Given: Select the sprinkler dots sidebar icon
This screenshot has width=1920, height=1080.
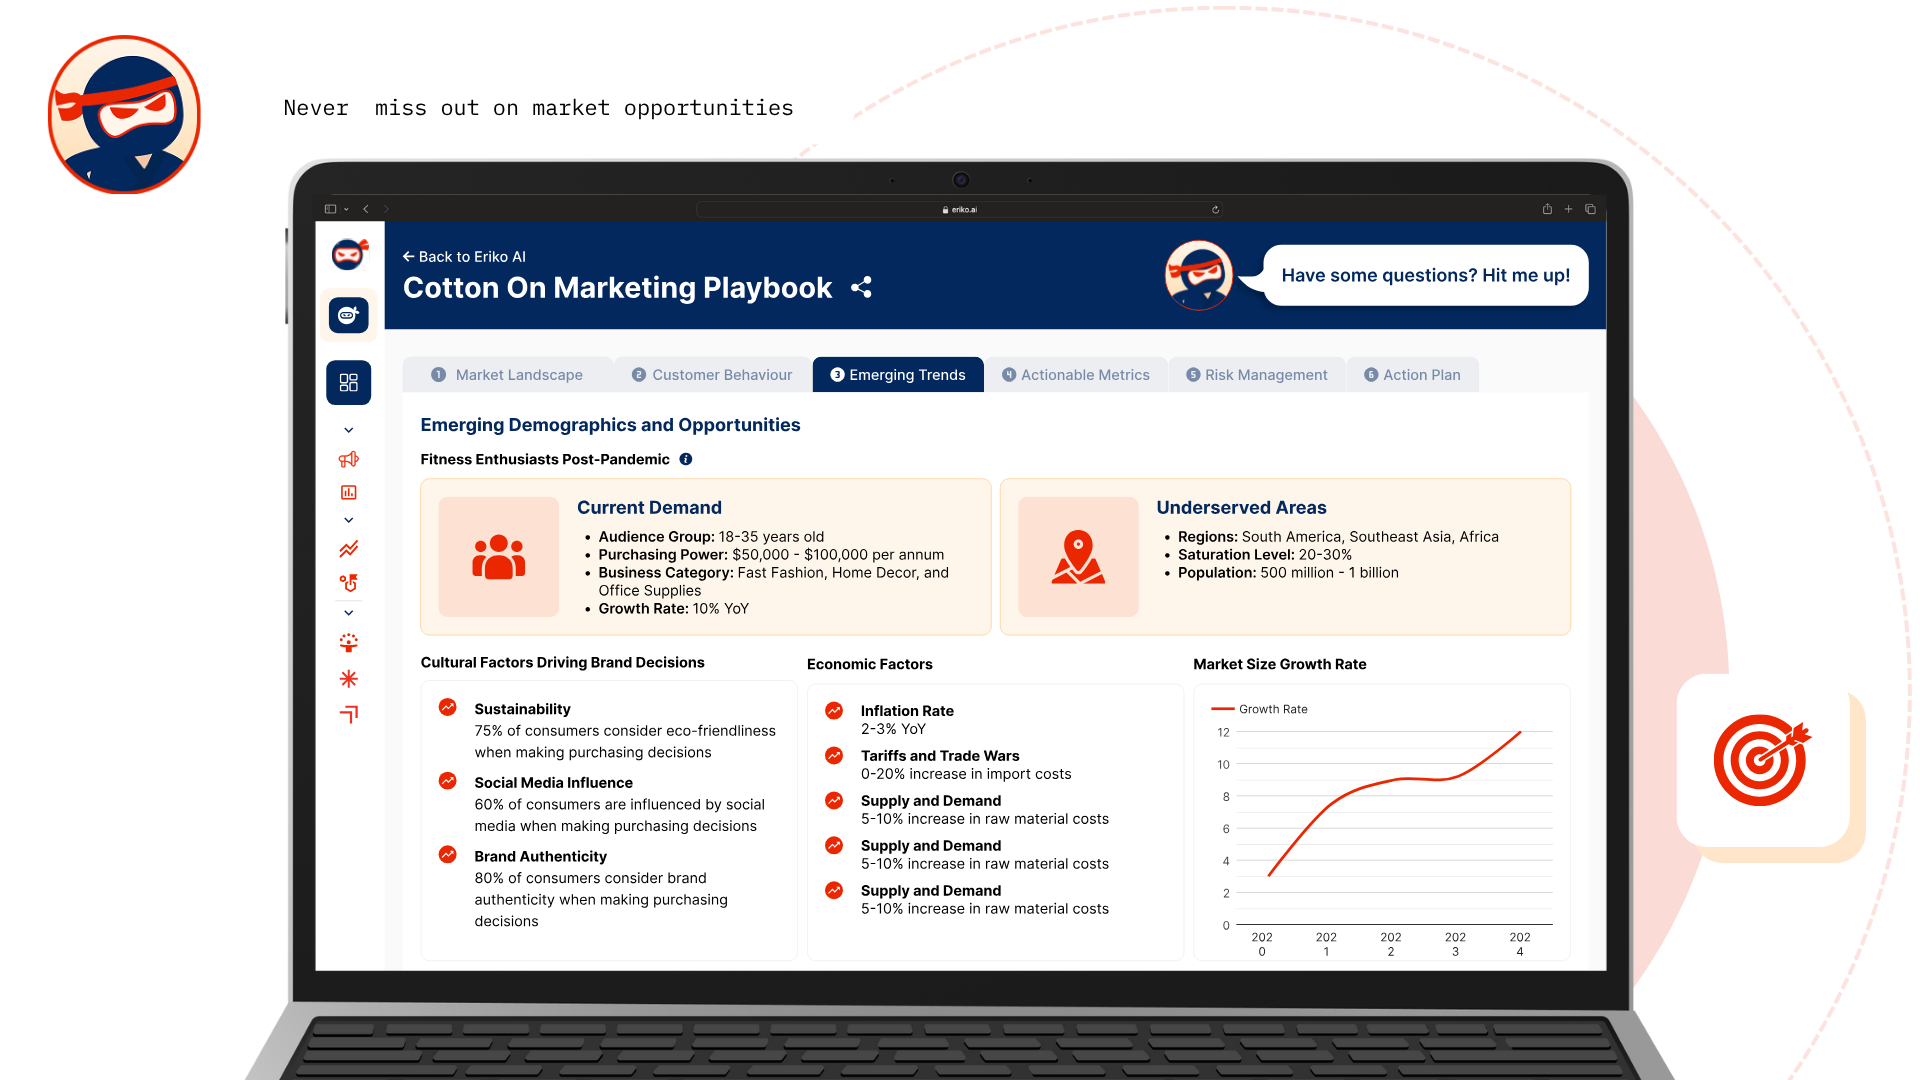Looking at the screenshot, I should (349, 642).
